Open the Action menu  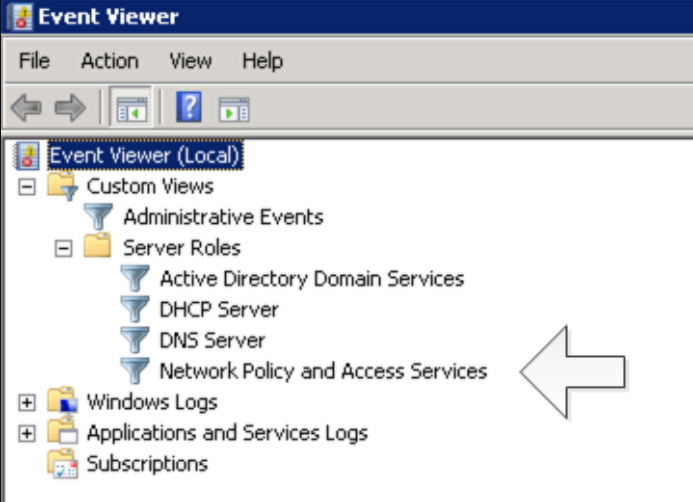[109, 61]
